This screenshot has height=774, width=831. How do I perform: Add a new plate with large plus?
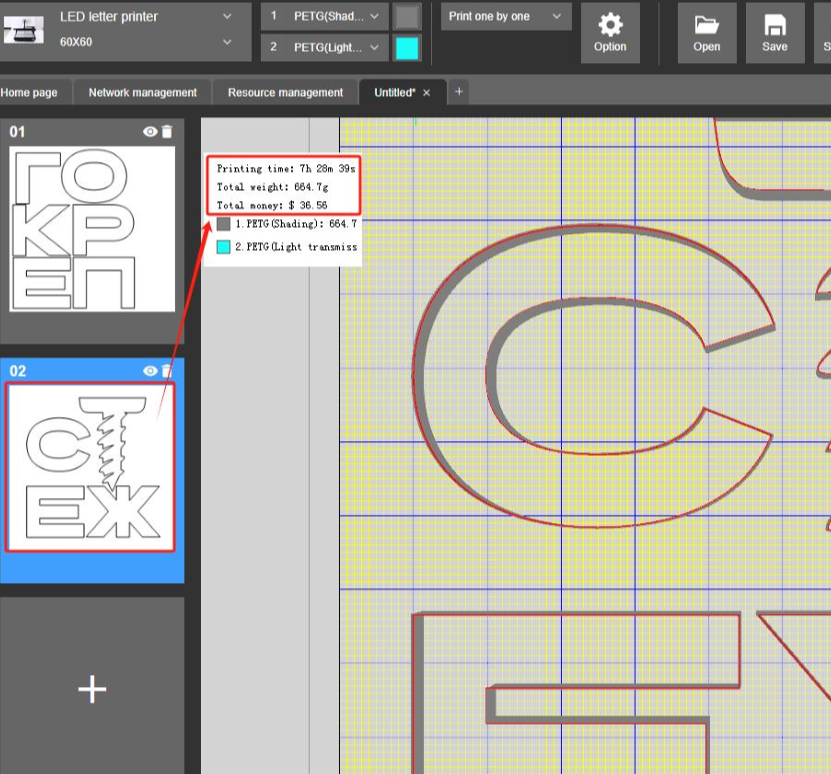(x=92, y=689)
